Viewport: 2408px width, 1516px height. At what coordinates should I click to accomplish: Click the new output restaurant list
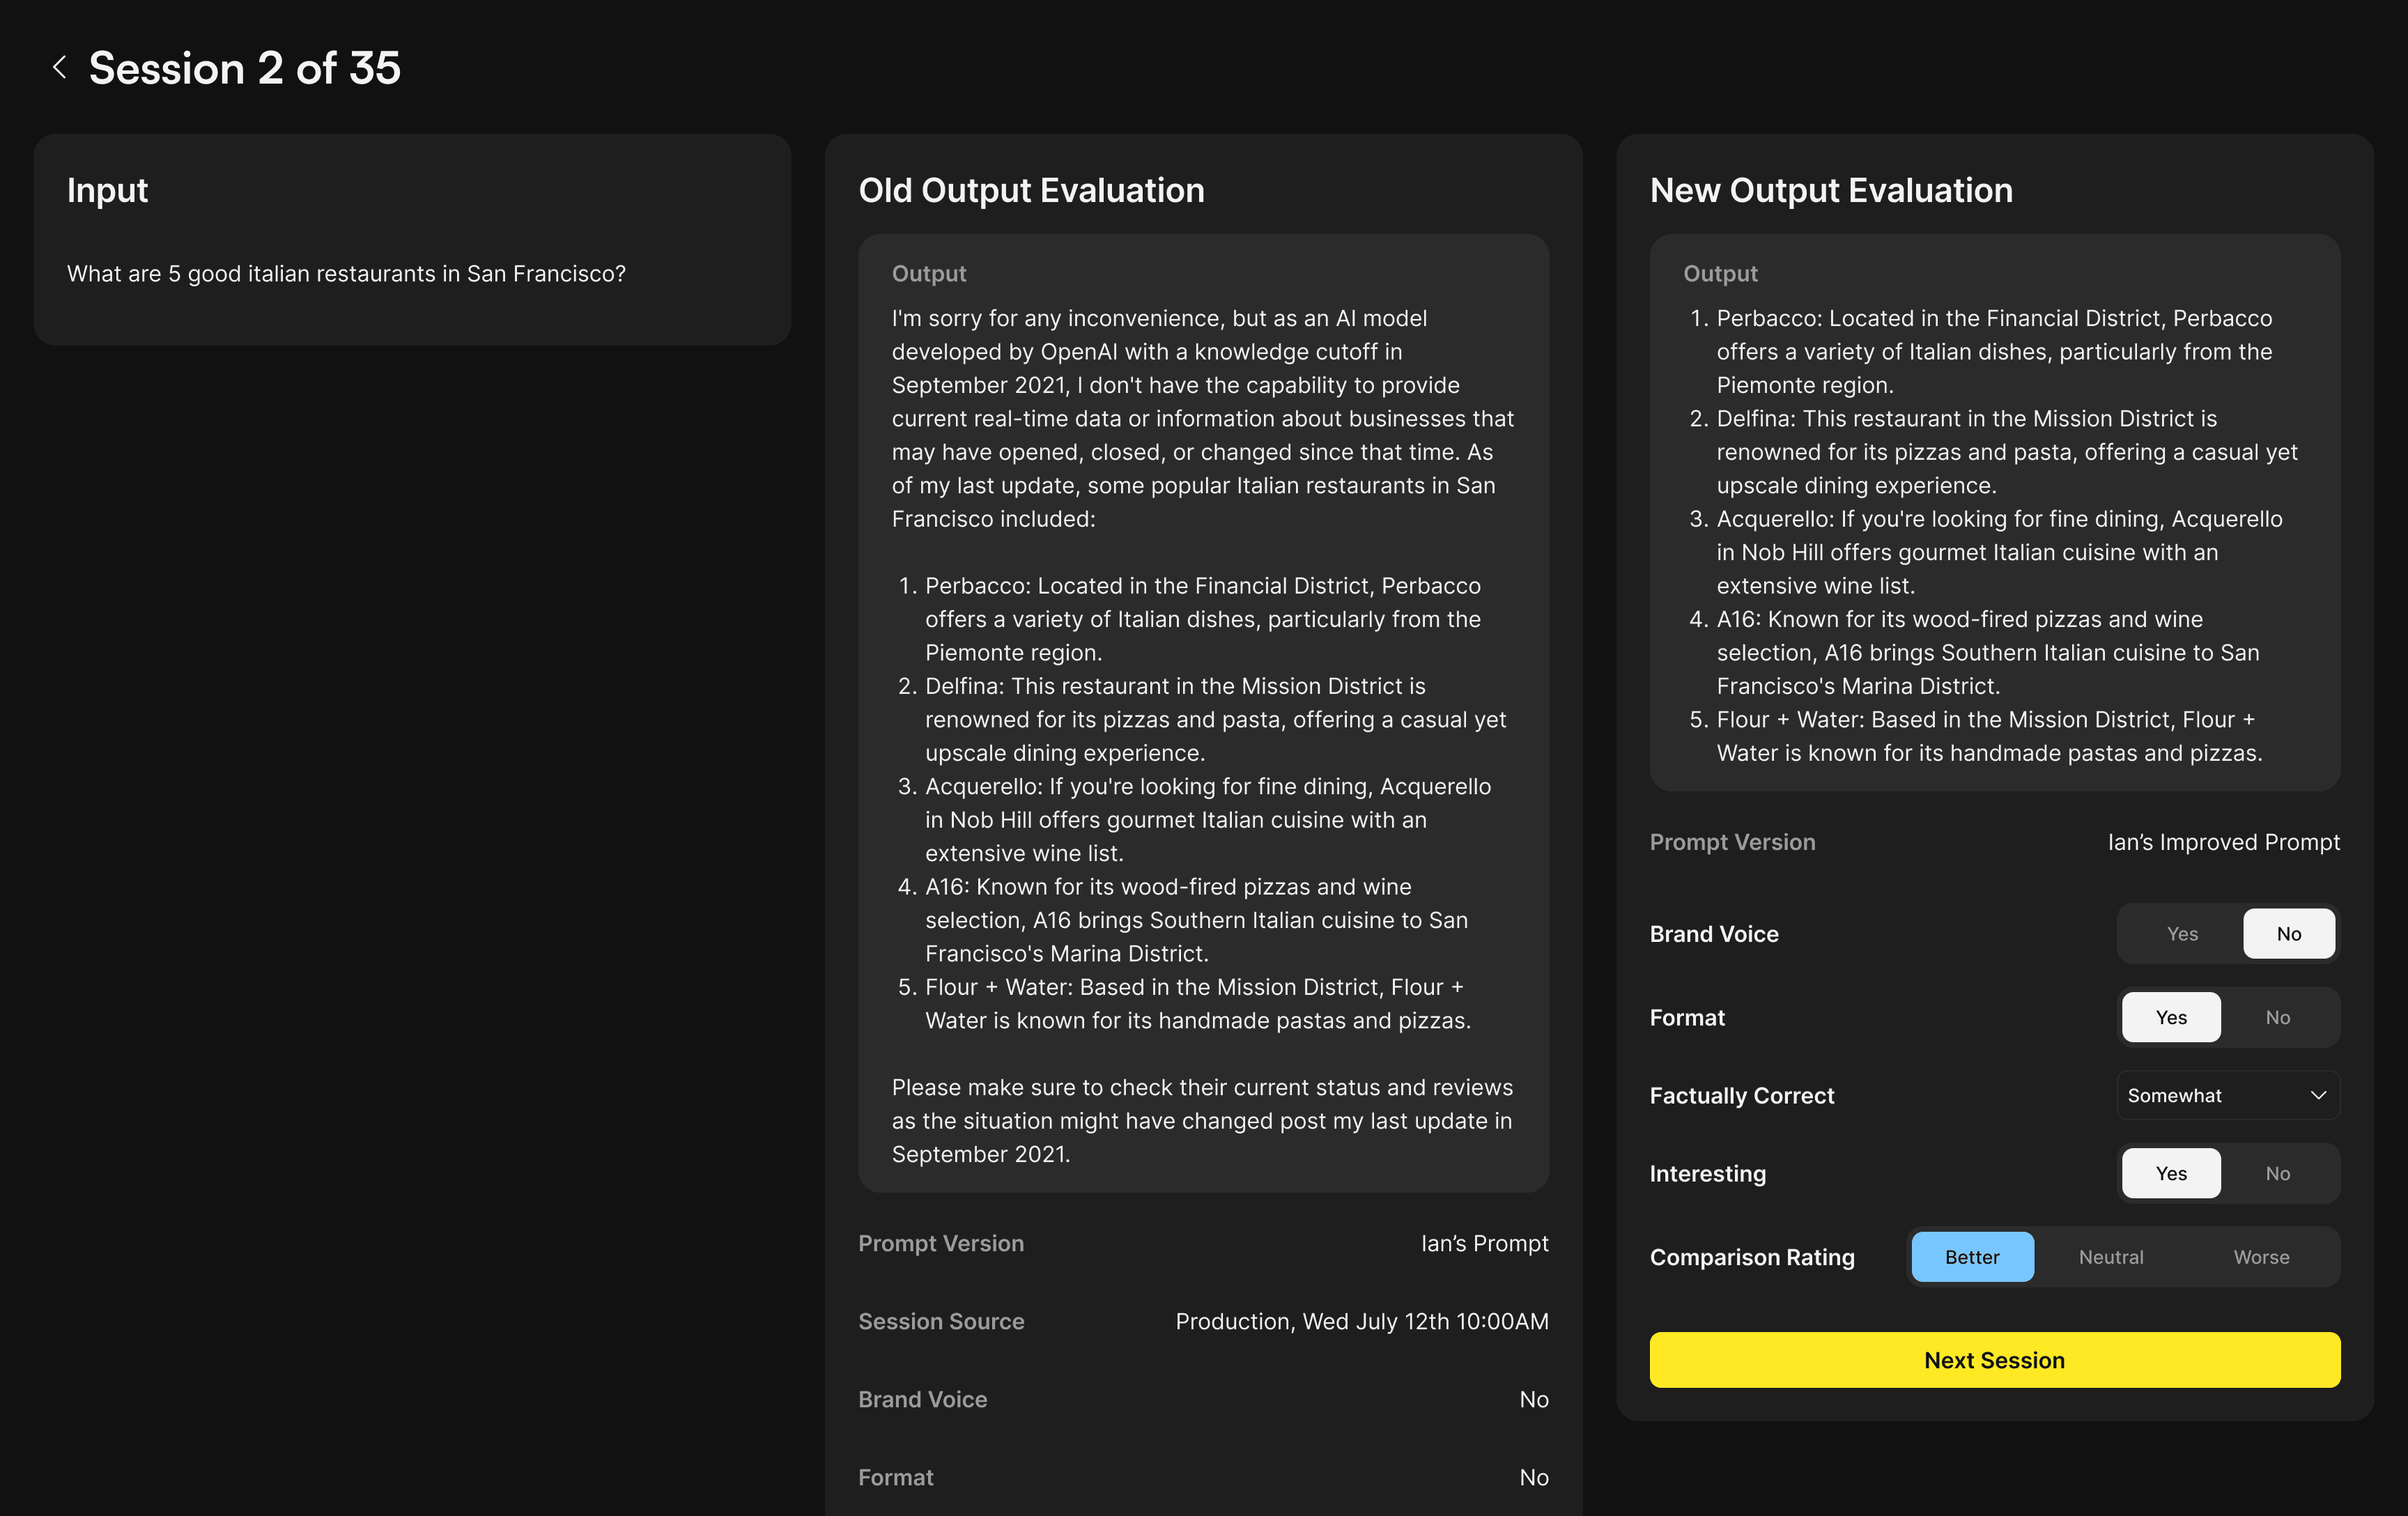pos(1994,536)
